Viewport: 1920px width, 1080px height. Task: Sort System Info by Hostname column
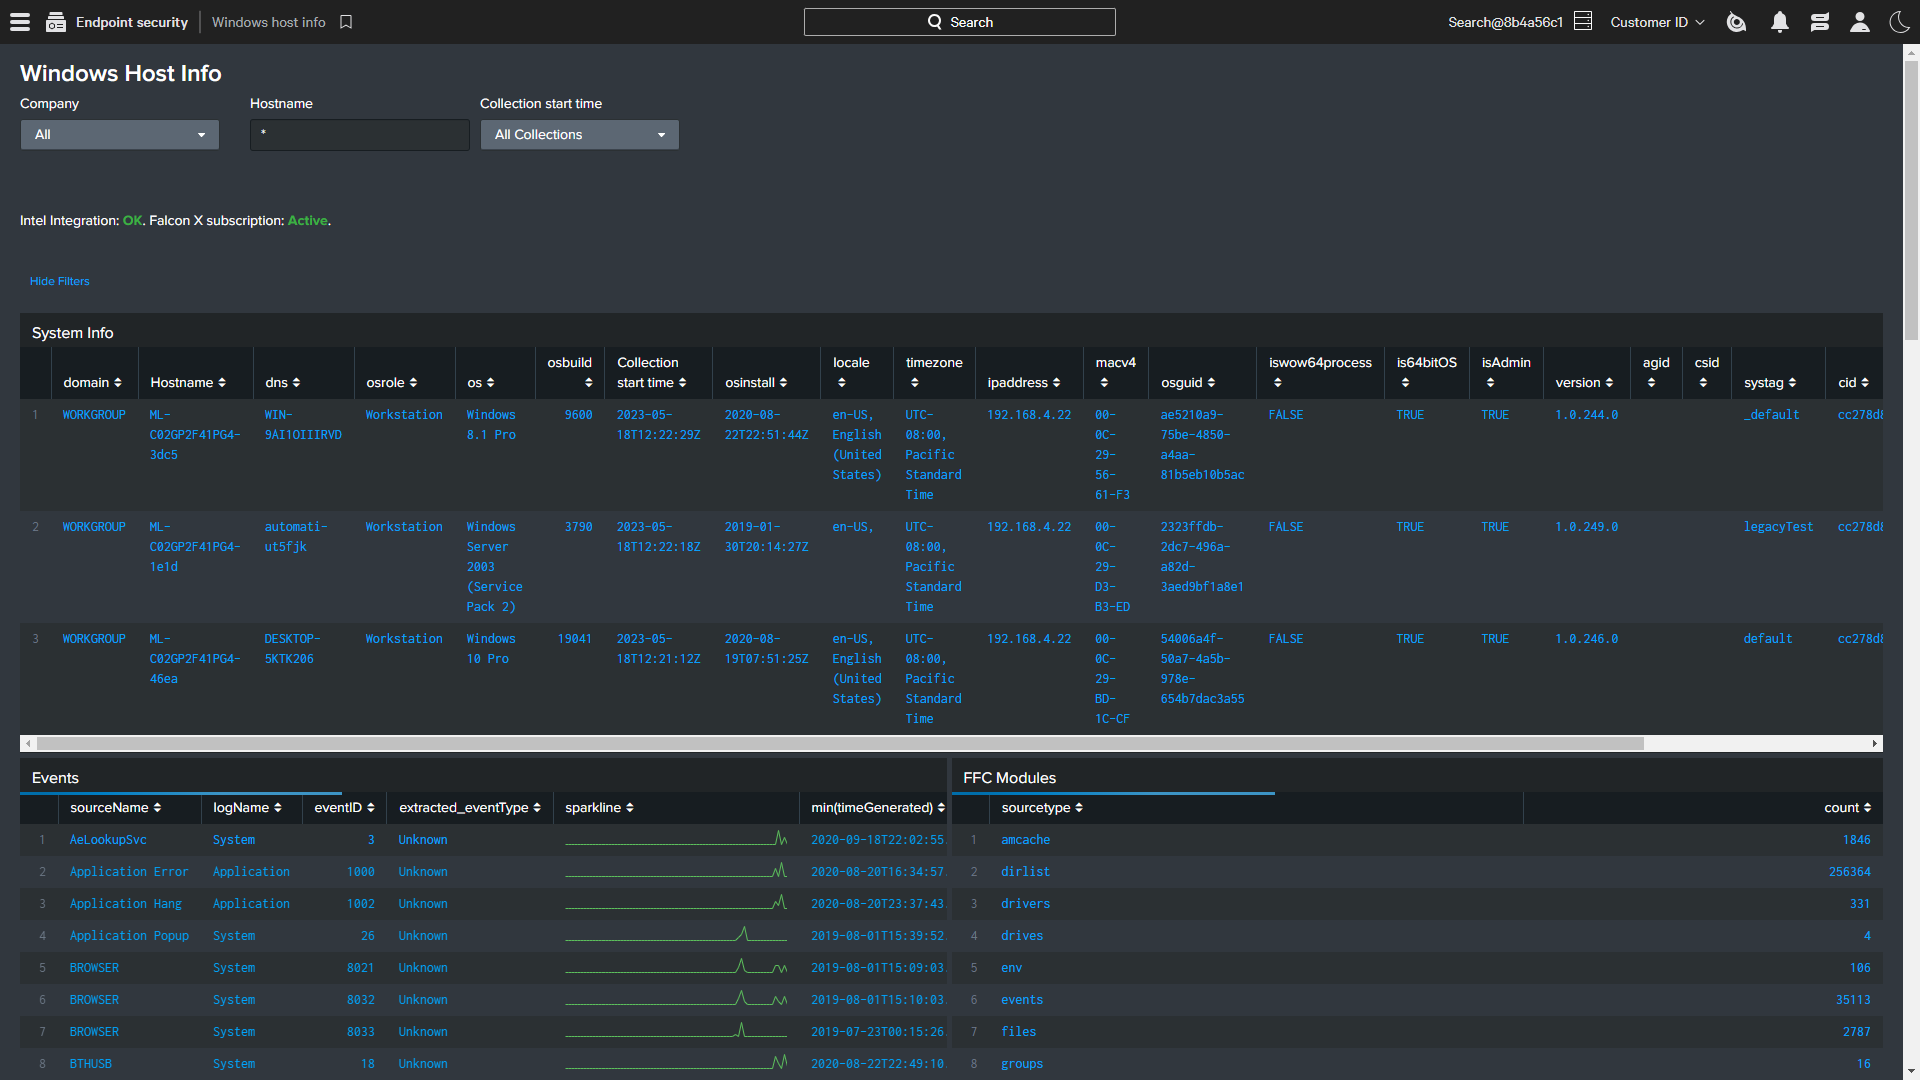pyautogui.click(x=188, y=383)
